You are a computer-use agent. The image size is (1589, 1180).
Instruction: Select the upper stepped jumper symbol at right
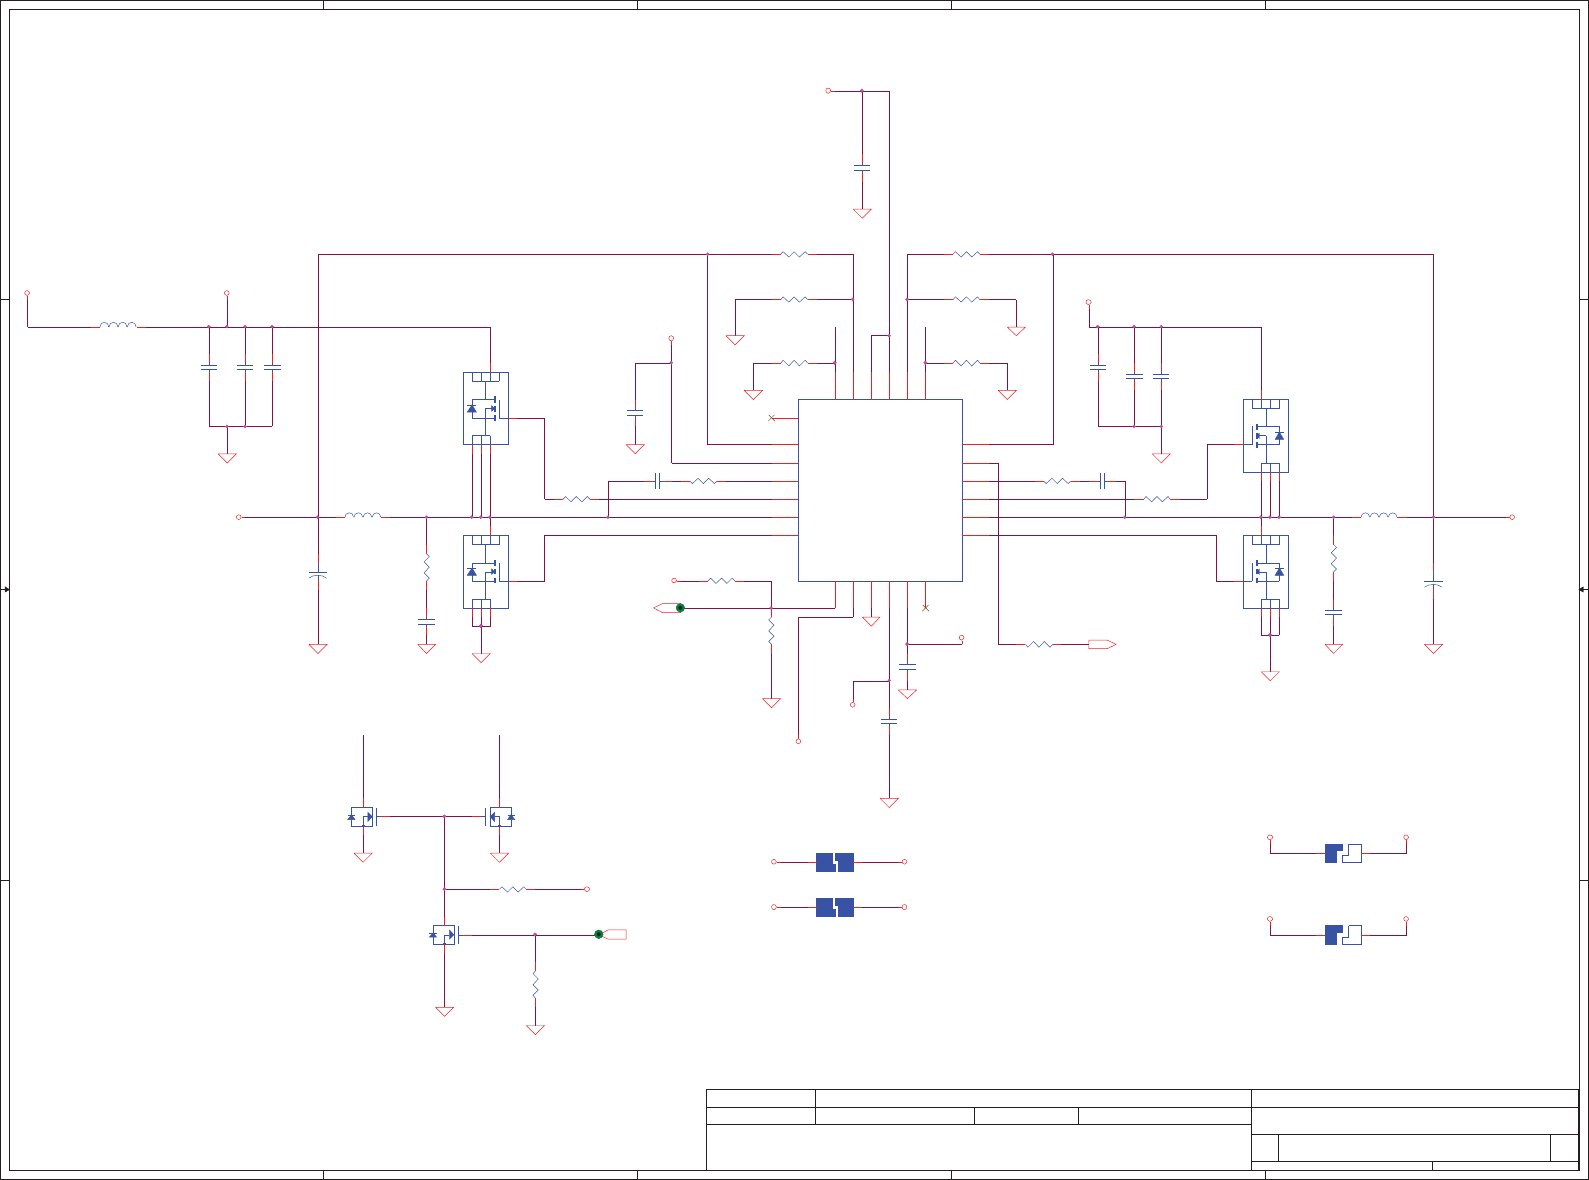[1343, 853]
